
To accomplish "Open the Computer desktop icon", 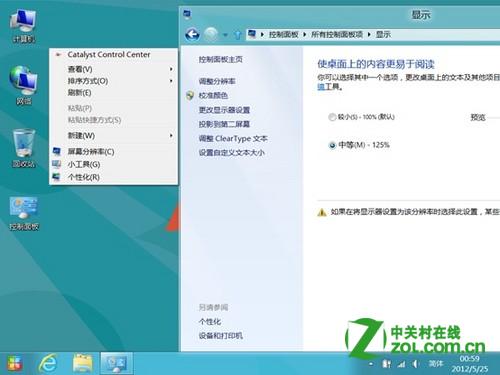I will point(23,25).
